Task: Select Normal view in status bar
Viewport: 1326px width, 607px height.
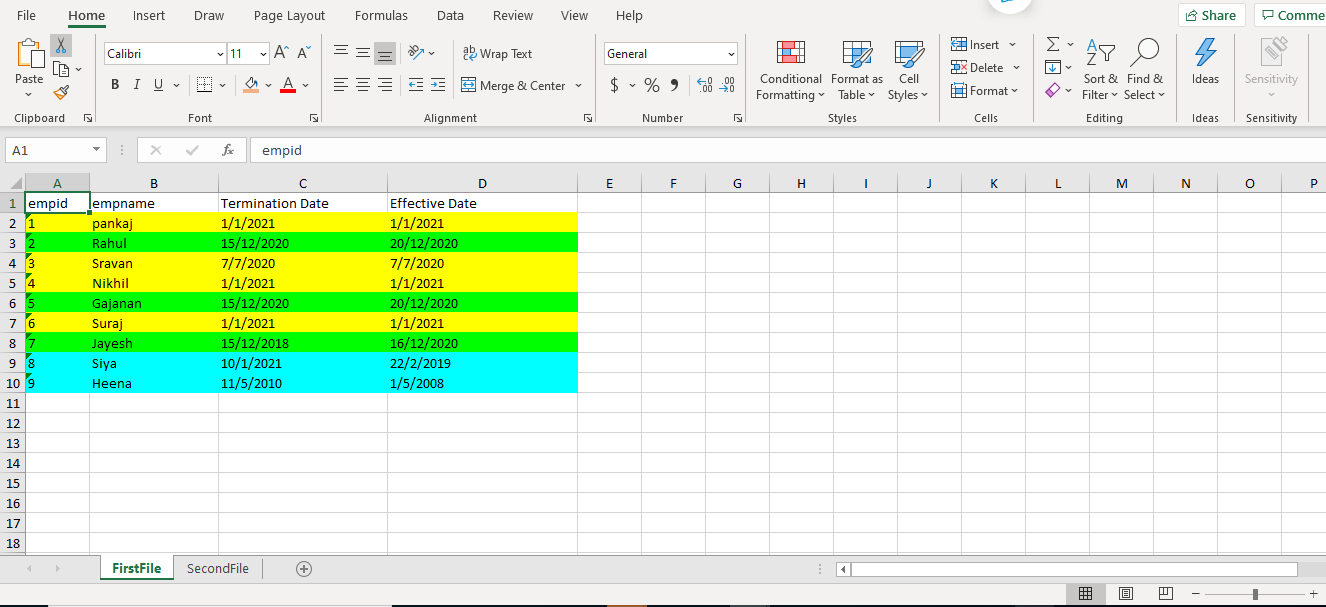Action: [x=1086, y=594]
